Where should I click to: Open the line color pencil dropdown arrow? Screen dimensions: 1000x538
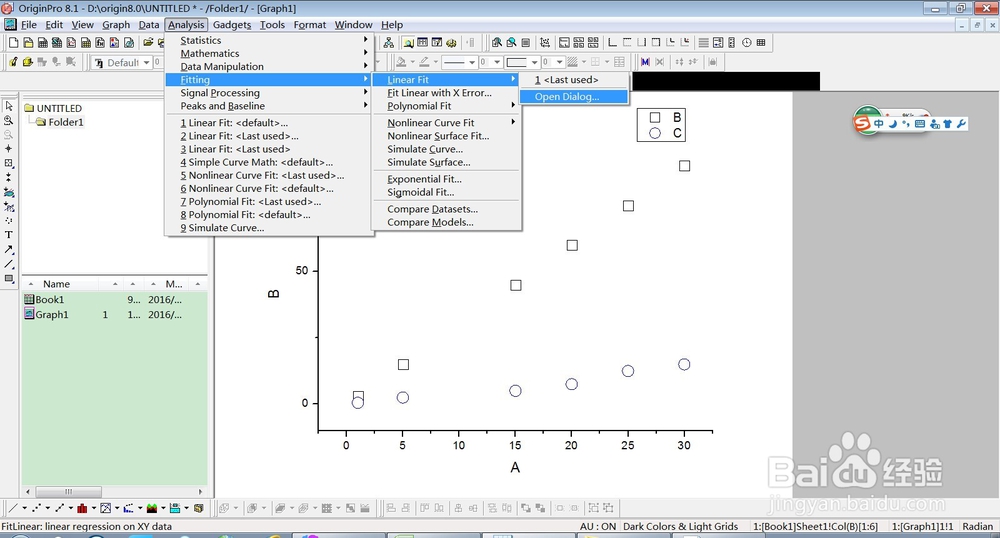pos(436,62)
